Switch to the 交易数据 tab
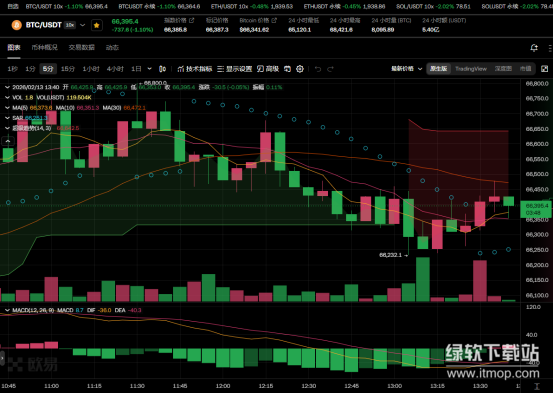The width and height of the screenshot is (554, 393). (81, 47)
